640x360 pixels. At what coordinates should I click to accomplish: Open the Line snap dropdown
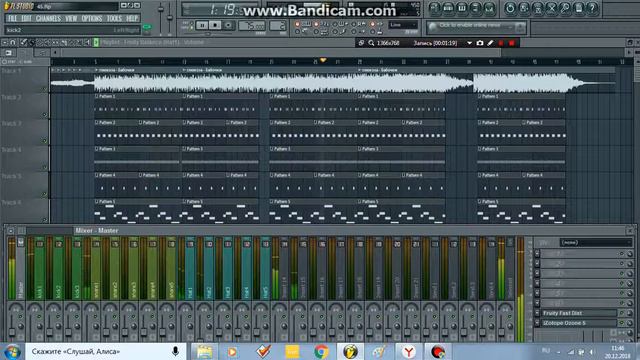pos(403,25)
